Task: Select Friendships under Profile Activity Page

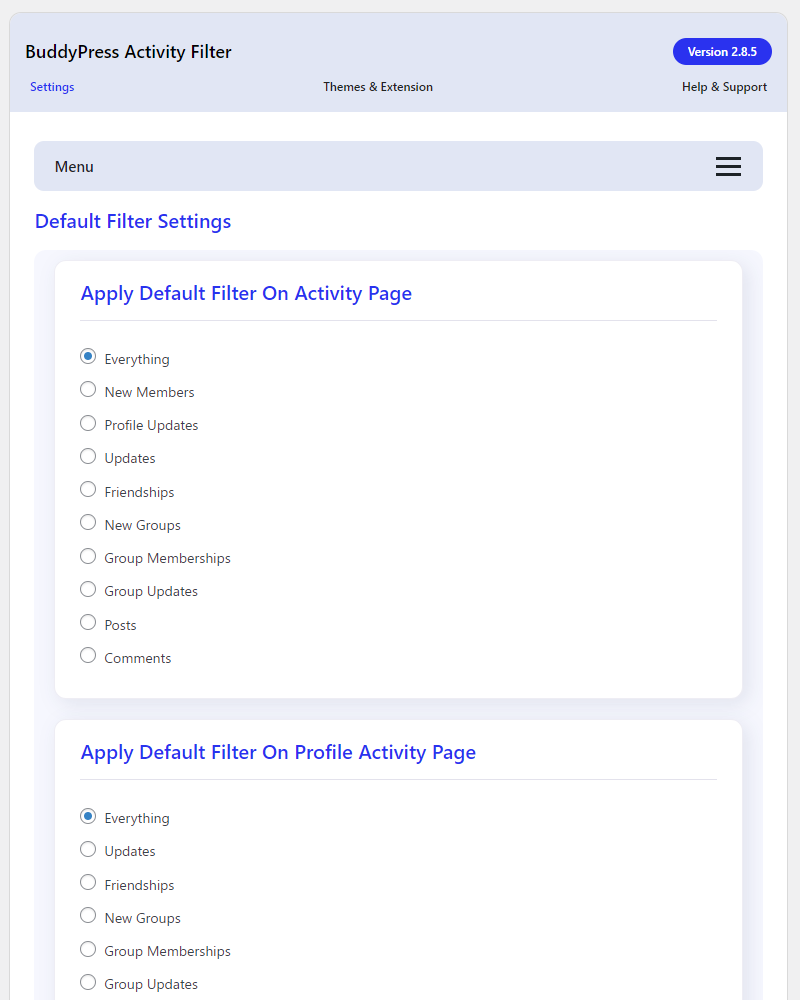Action: coord(88,883)
